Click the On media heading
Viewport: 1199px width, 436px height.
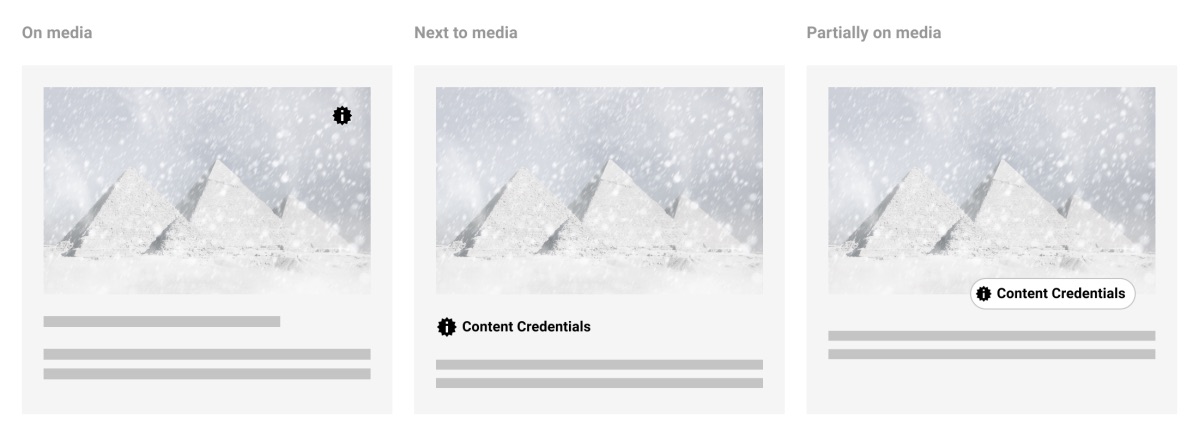57,33
